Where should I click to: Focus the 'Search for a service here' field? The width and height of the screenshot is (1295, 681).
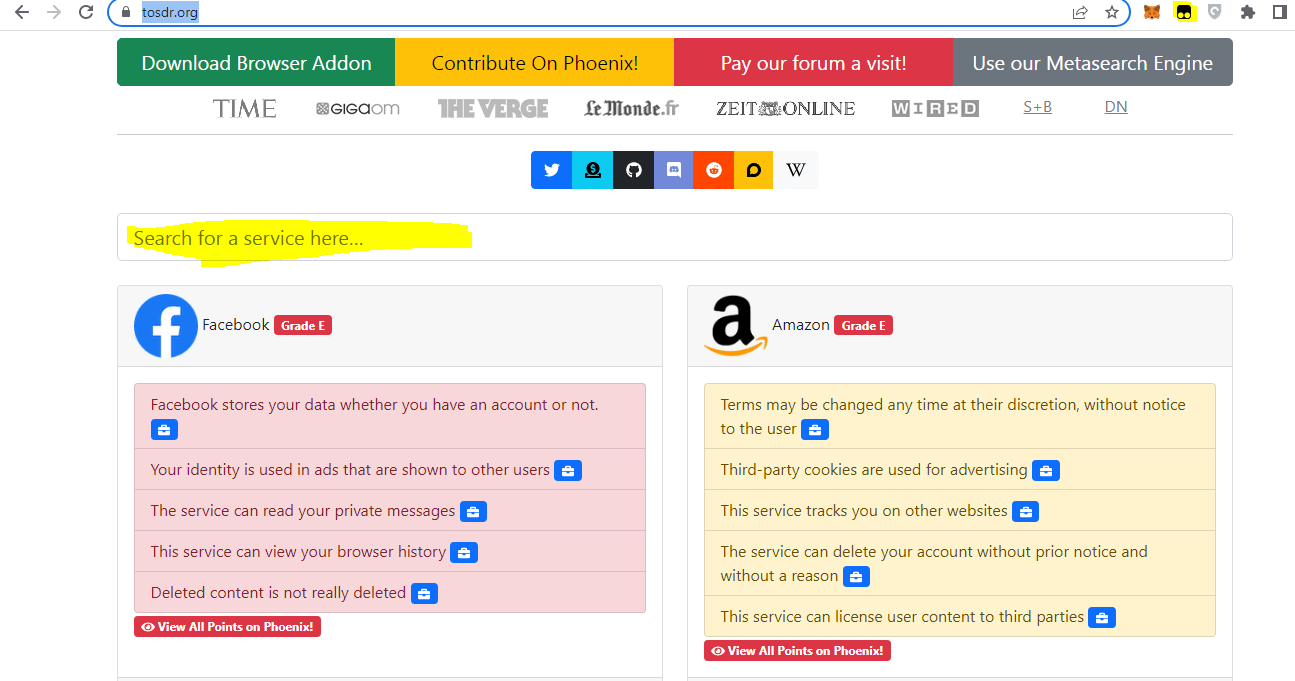(x=675, y=237)
